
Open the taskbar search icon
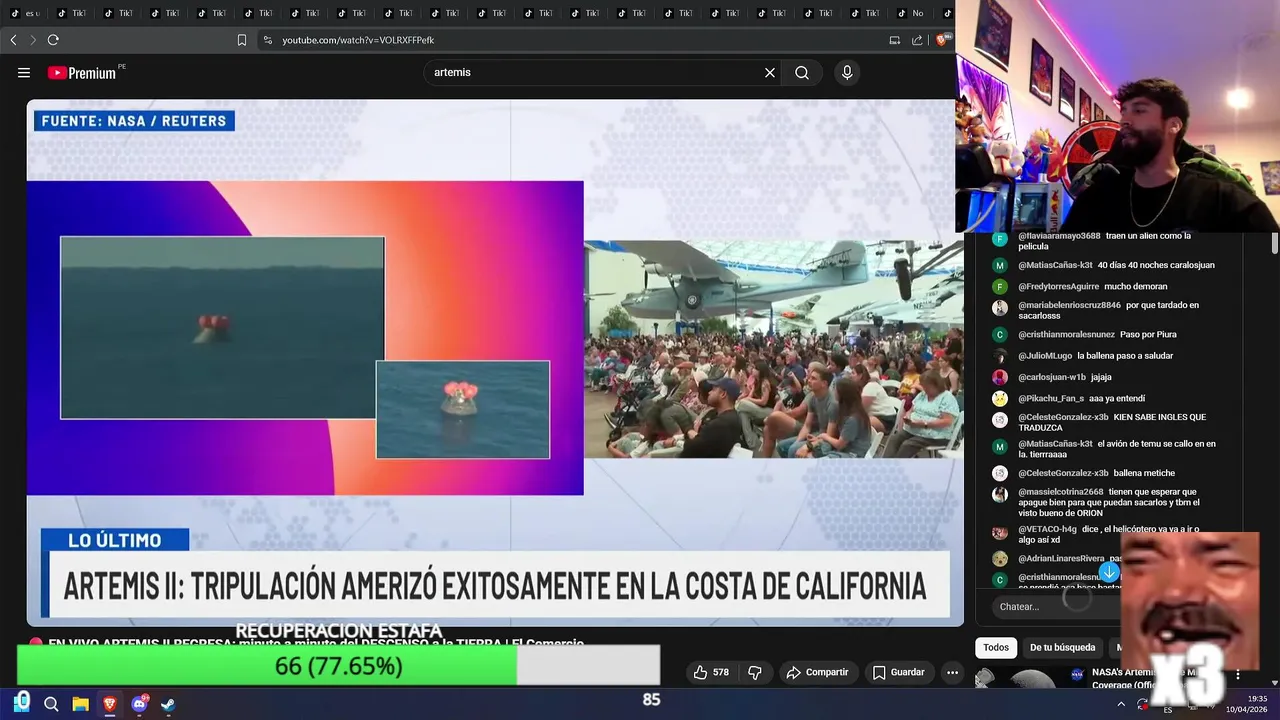[51, 704]
